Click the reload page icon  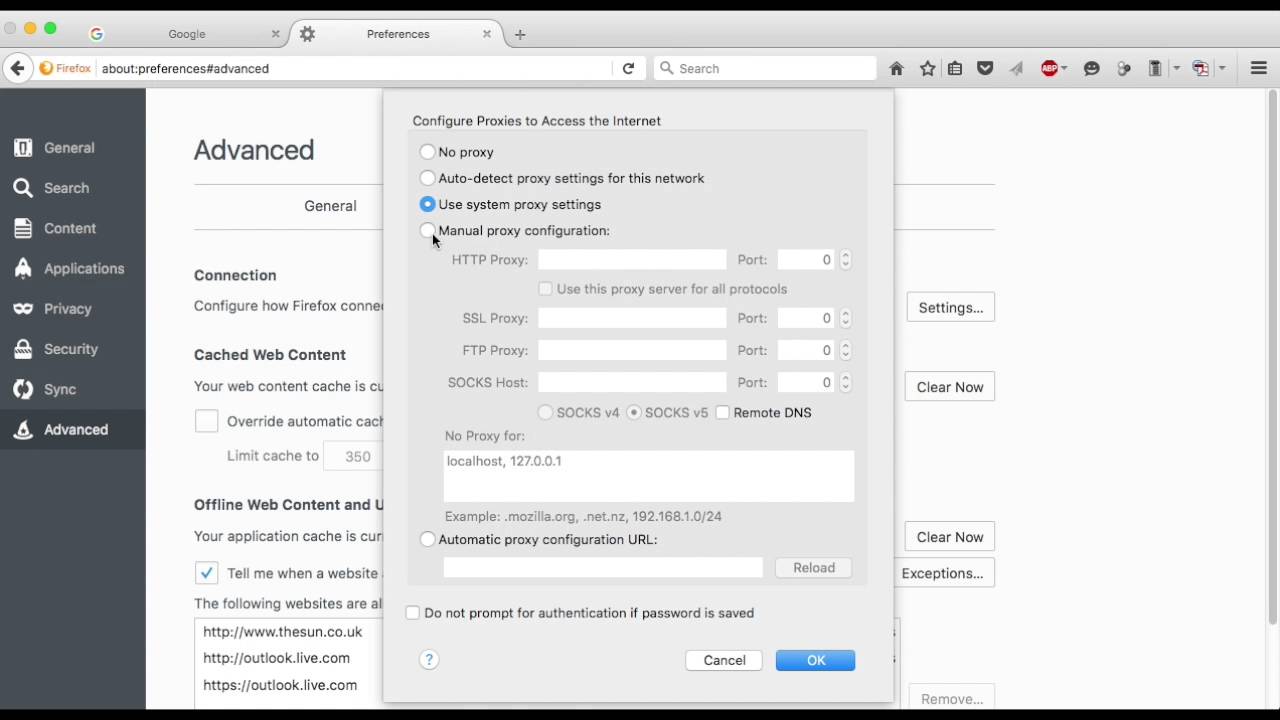pos(628,69)
